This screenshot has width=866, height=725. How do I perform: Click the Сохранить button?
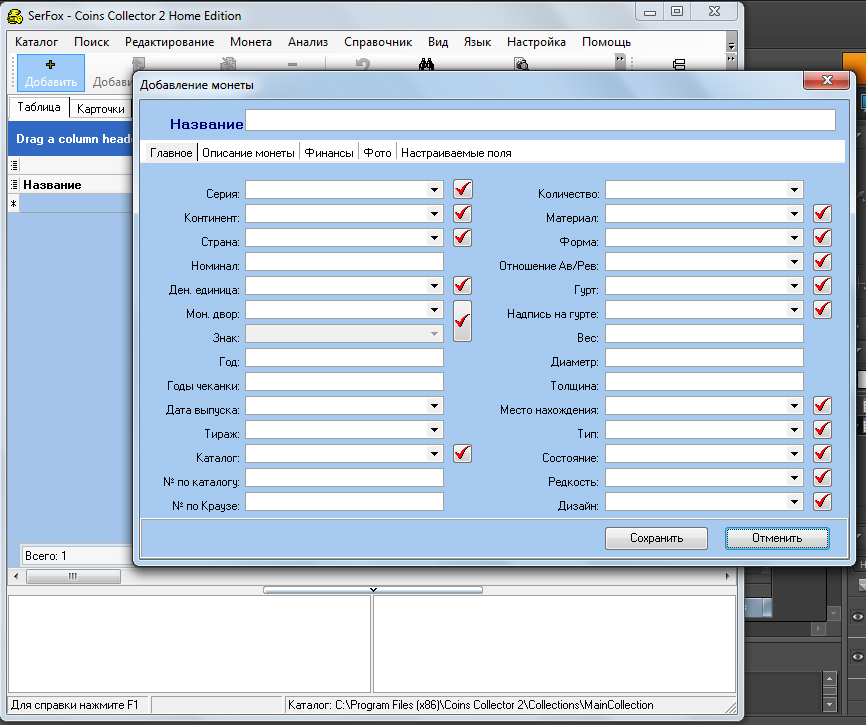657,538
